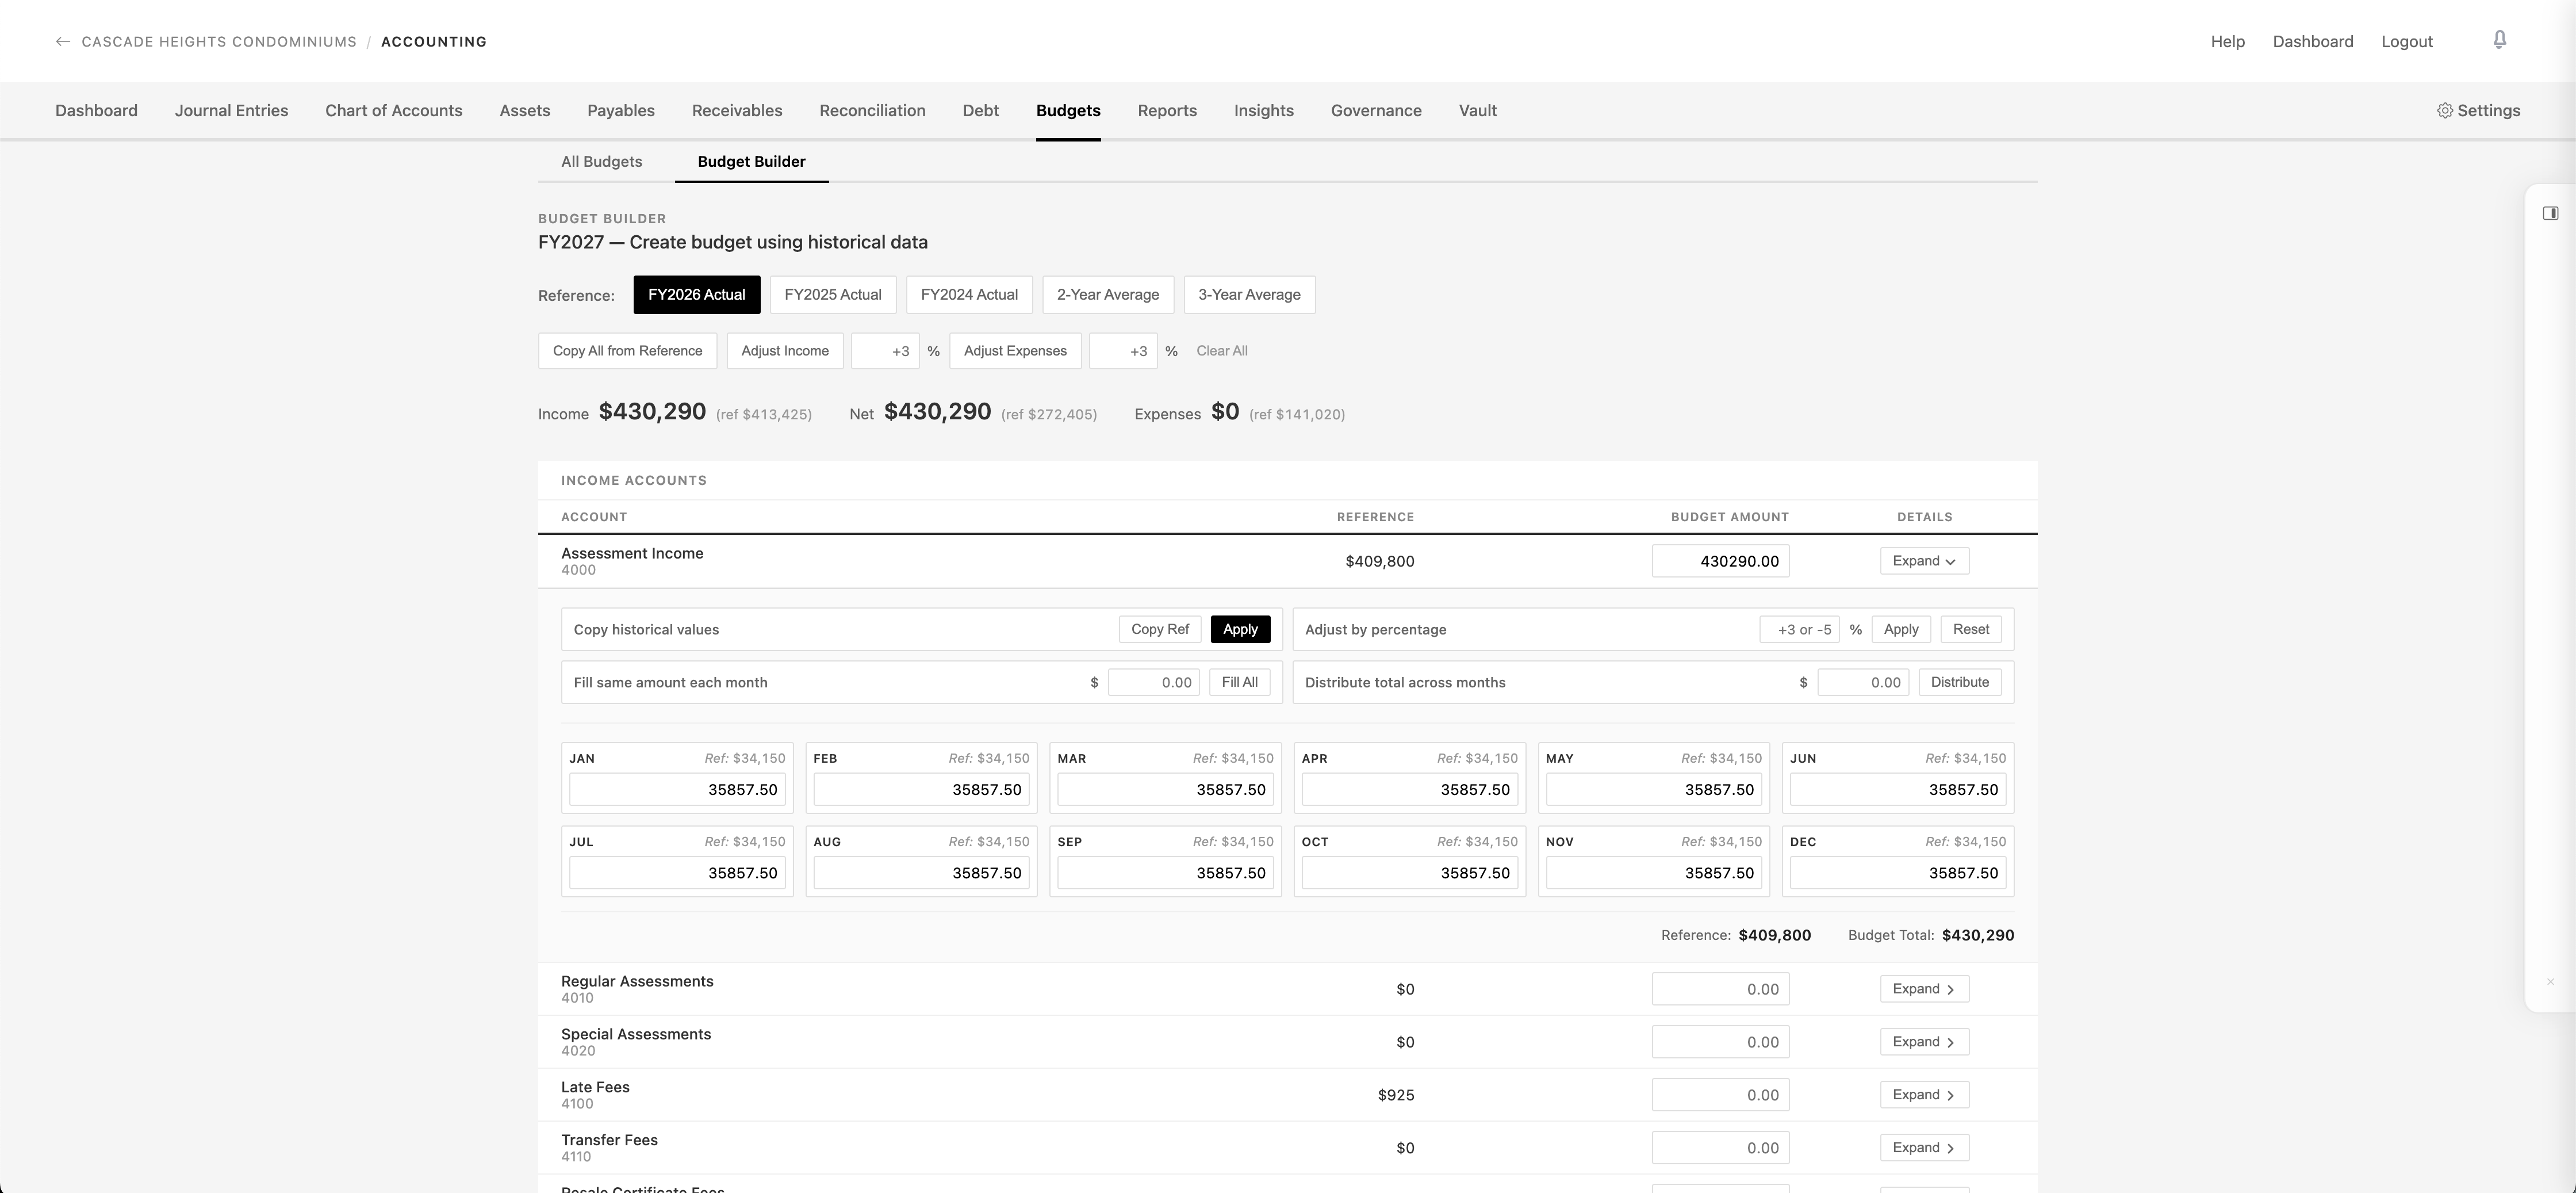Click the small X on the right edge panel
The height and width of the screenshot is (1193, 2576).
[x=2550, y=982]
